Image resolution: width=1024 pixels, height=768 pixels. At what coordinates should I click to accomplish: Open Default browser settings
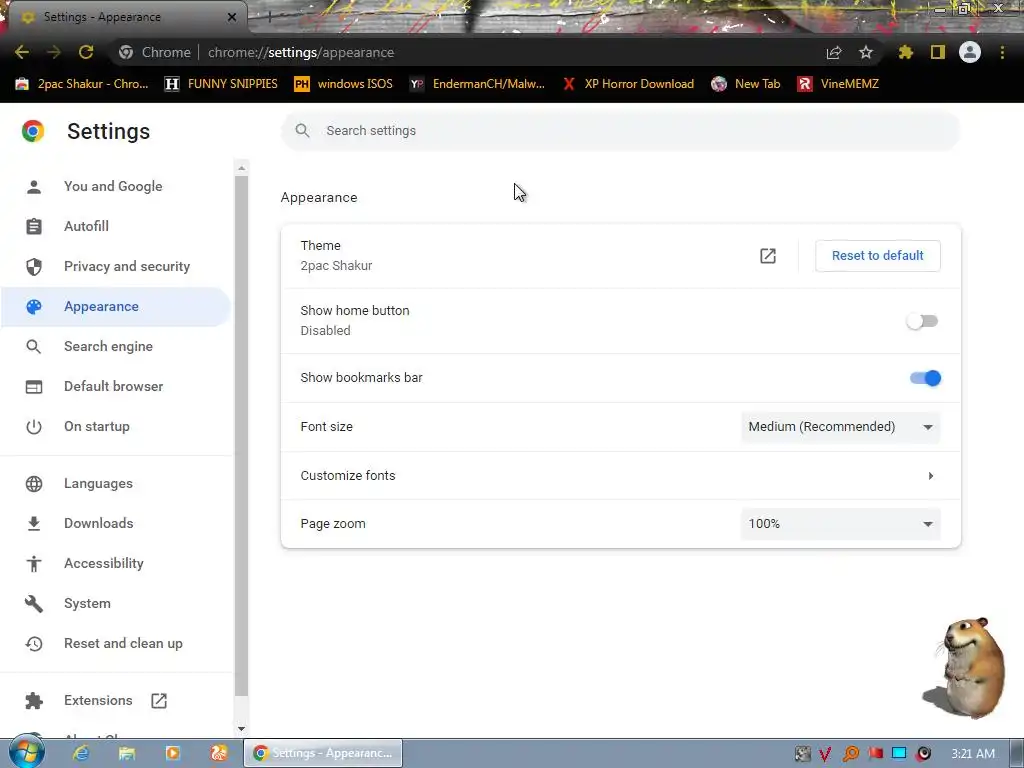coord(115,386)
